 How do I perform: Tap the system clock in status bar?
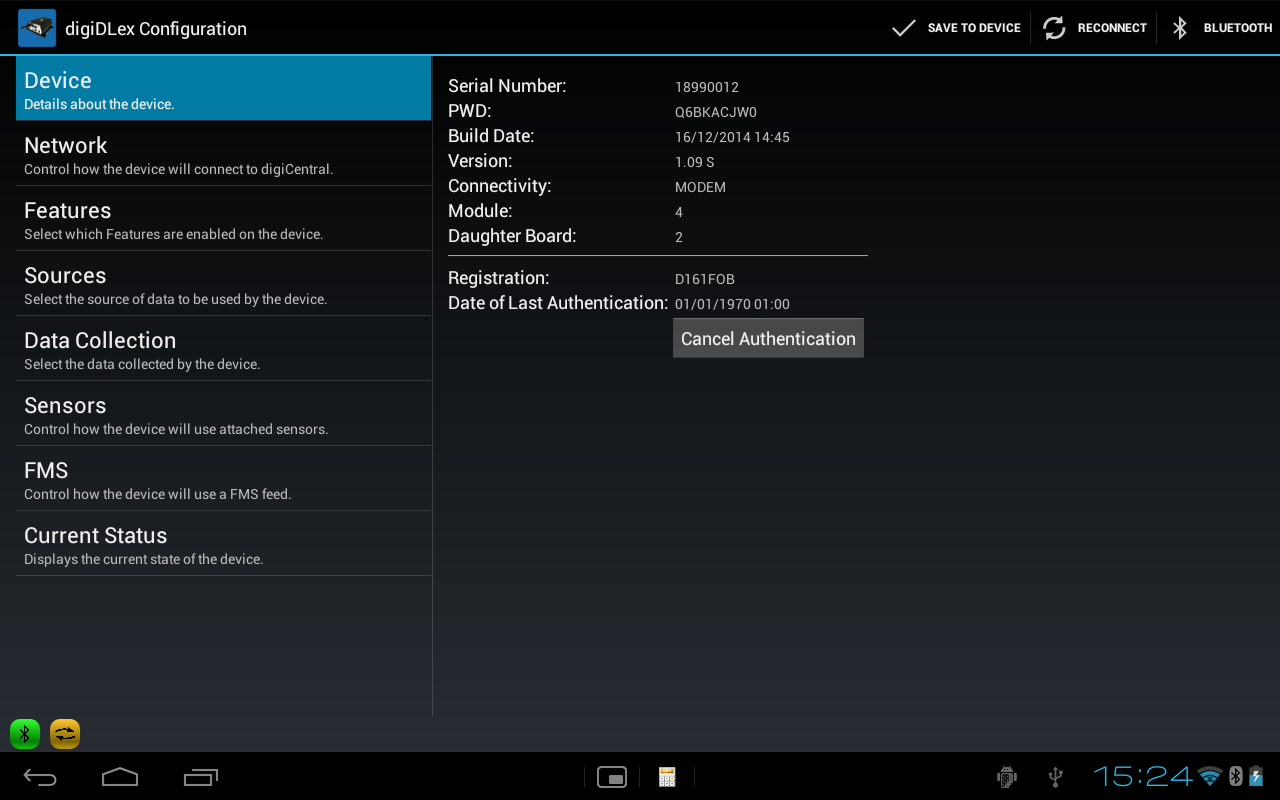pos(1142,776)
